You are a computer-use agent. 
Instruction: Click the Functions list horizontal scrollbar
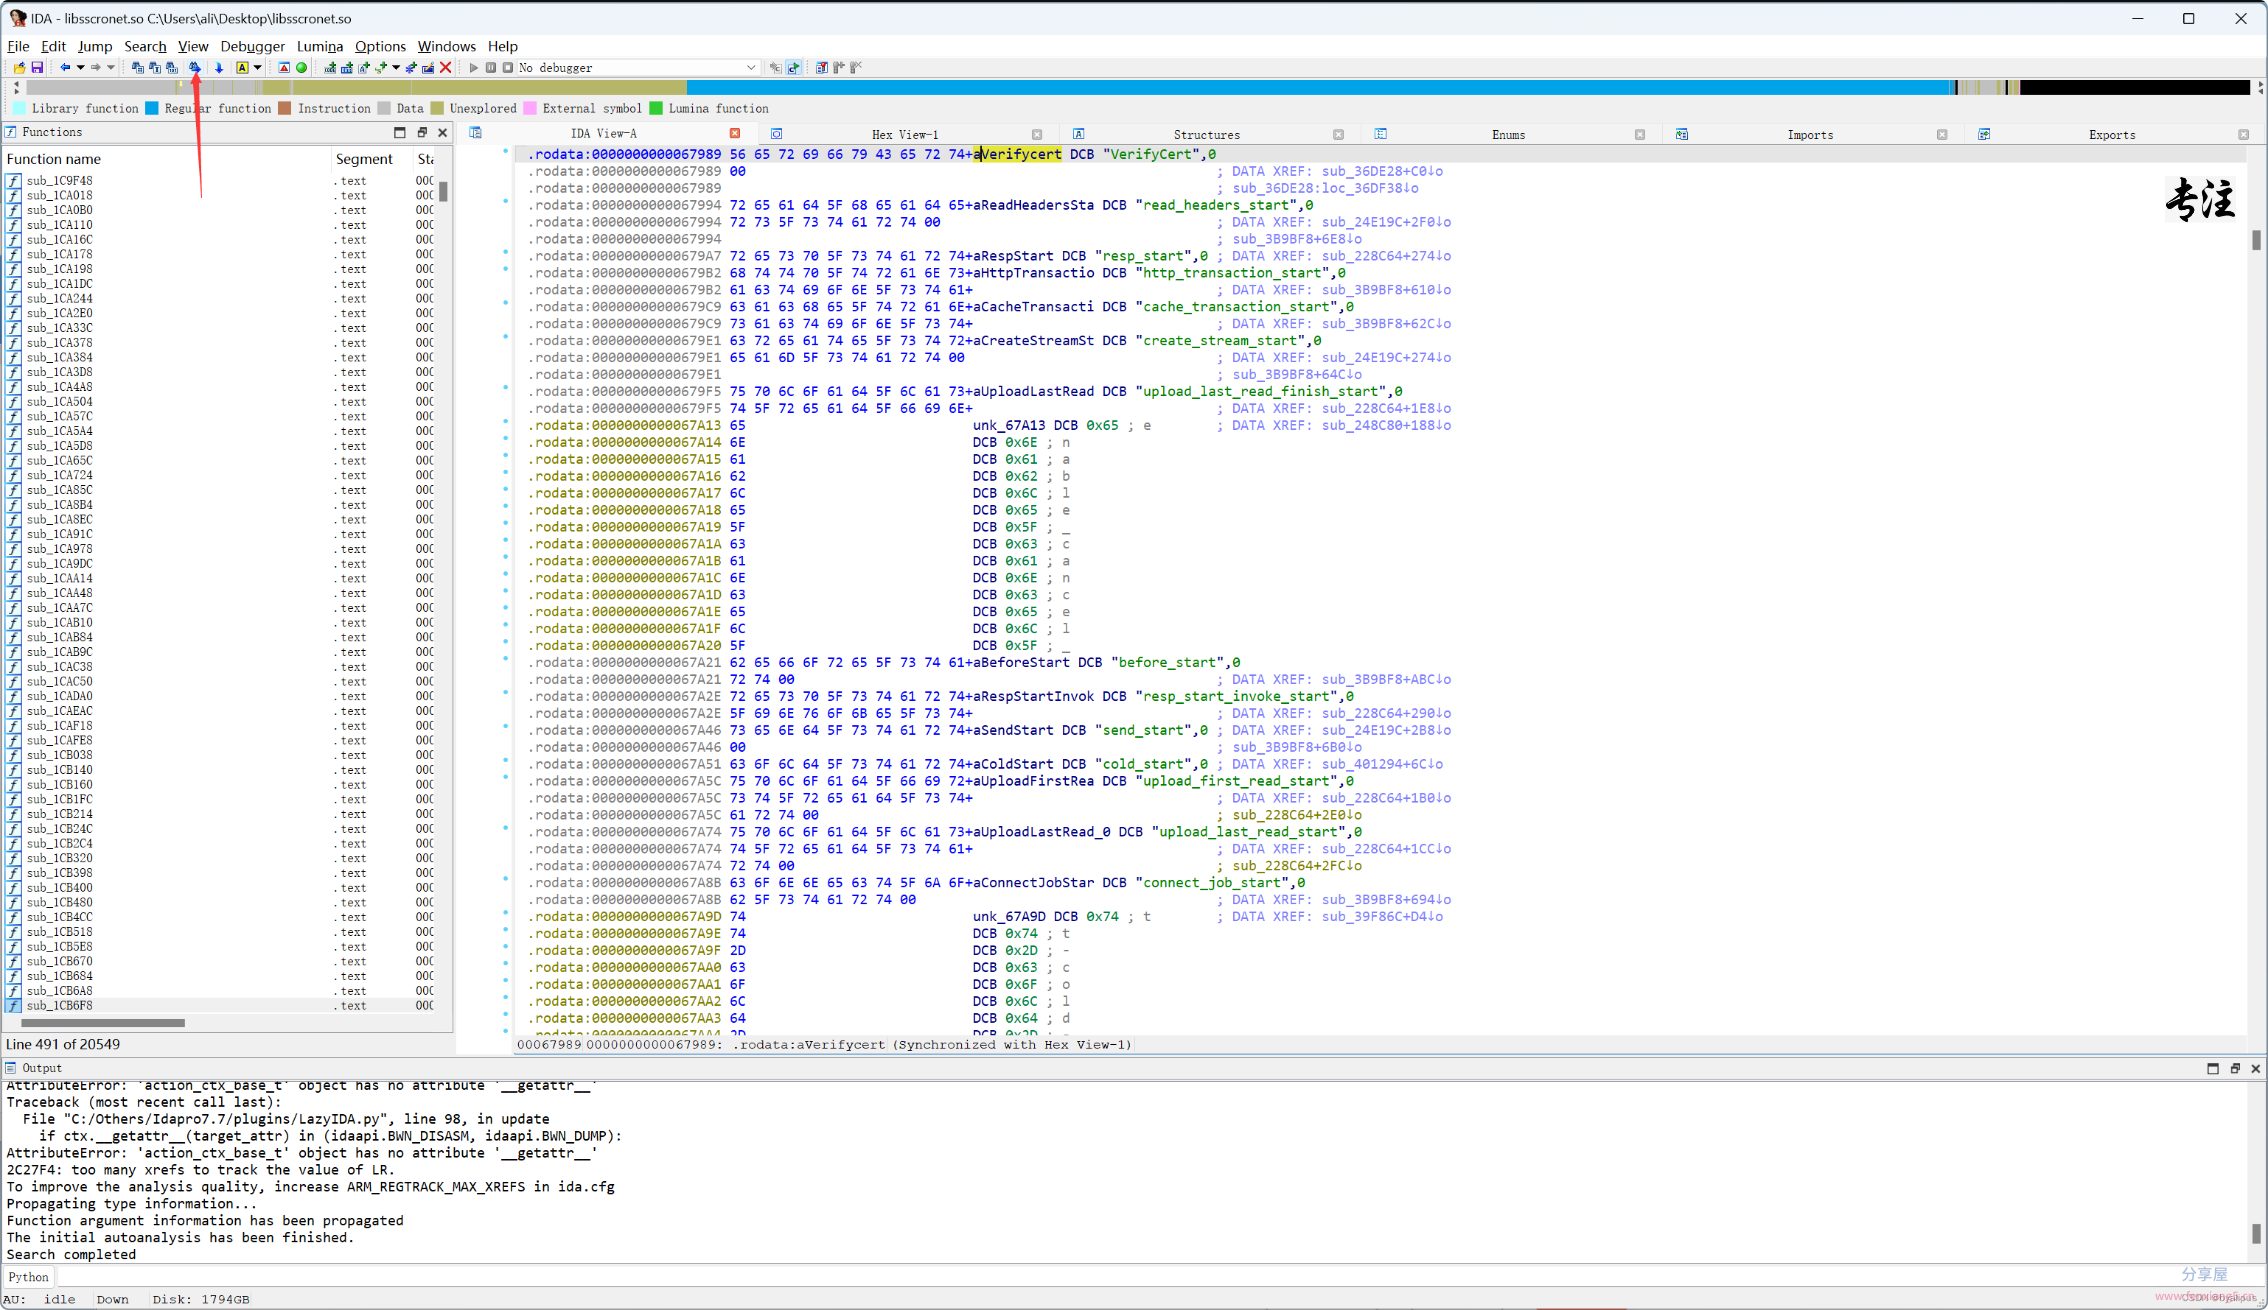point(103,1023)
